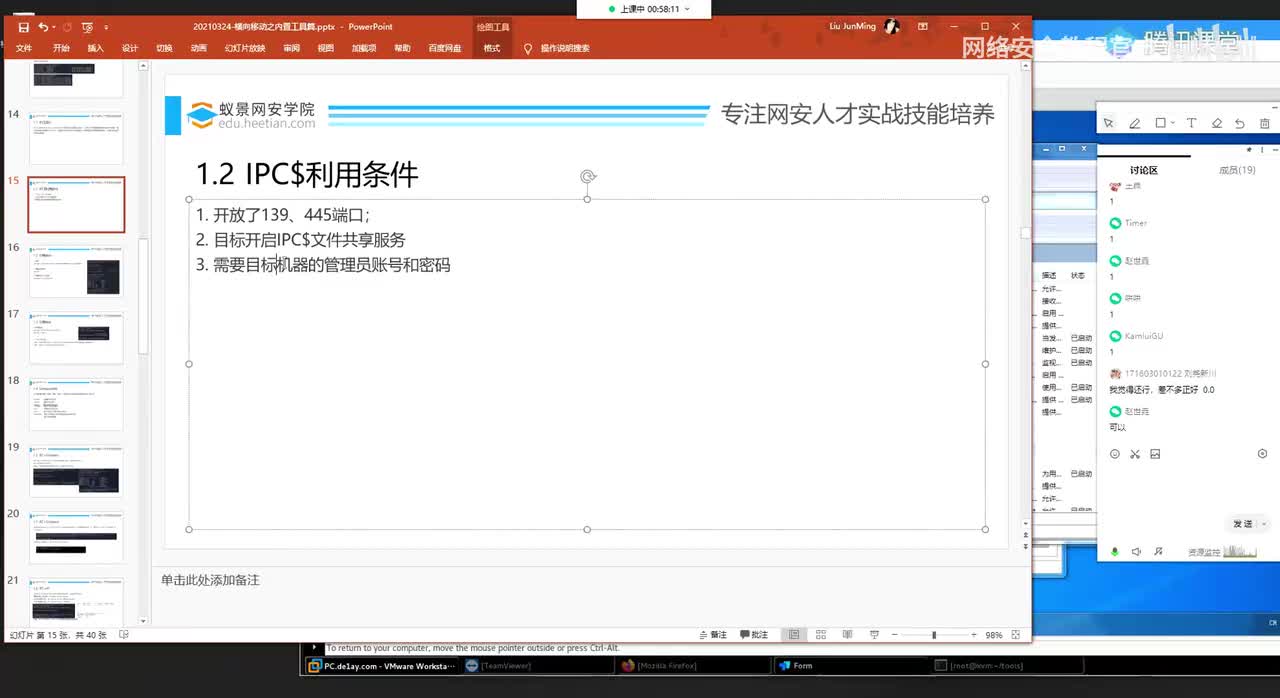Open the Customize Quick Access Toolbar dropdown

click(x=106, y=27)
